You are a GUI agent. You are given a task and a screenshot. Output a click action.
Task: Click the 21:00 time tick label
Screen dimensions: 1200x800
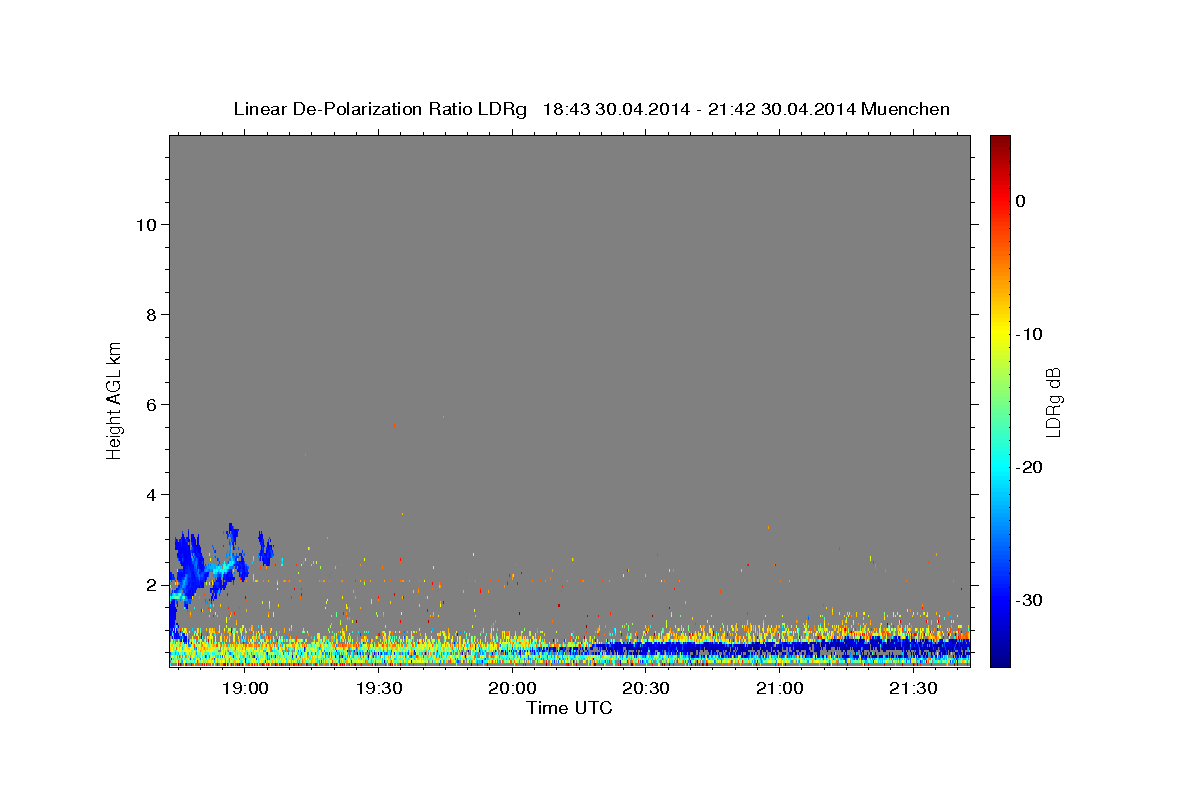[779, 688]
